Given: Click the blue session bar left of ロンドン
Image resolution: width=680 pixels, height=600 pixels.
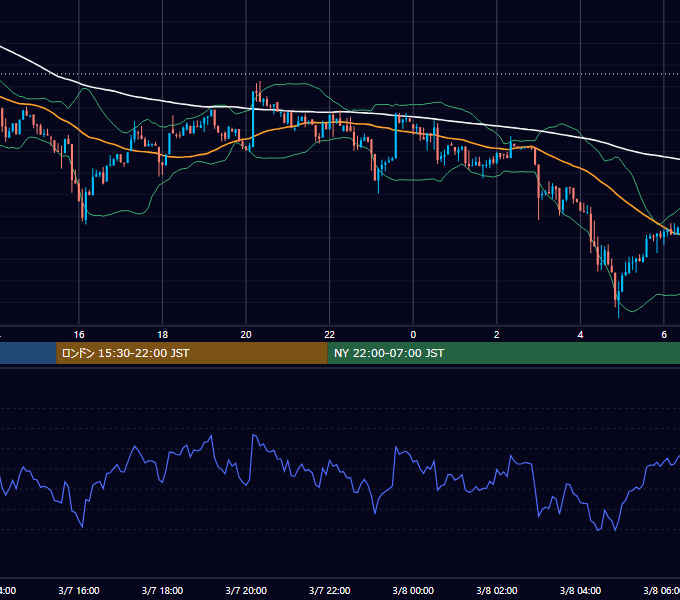Looking at the screenshot, I should (28, 353).
